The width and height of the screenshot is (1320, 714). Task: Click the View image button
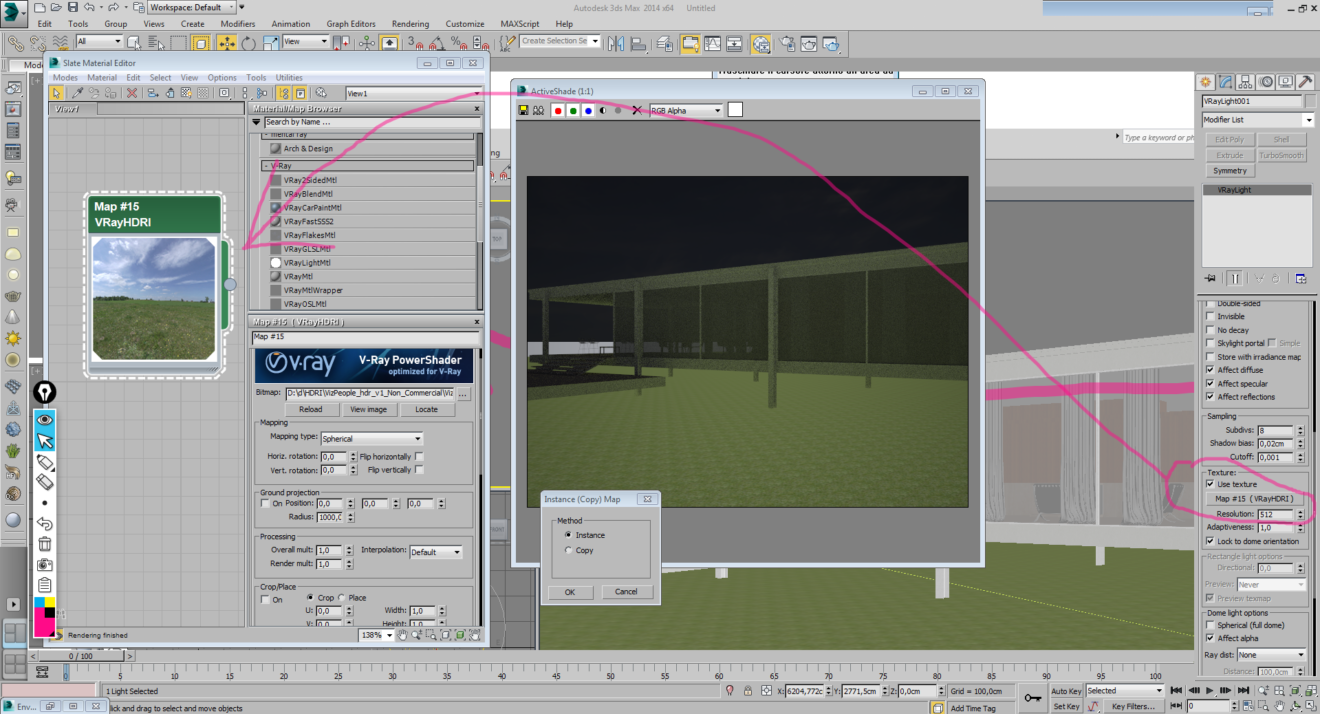[368, 409]
